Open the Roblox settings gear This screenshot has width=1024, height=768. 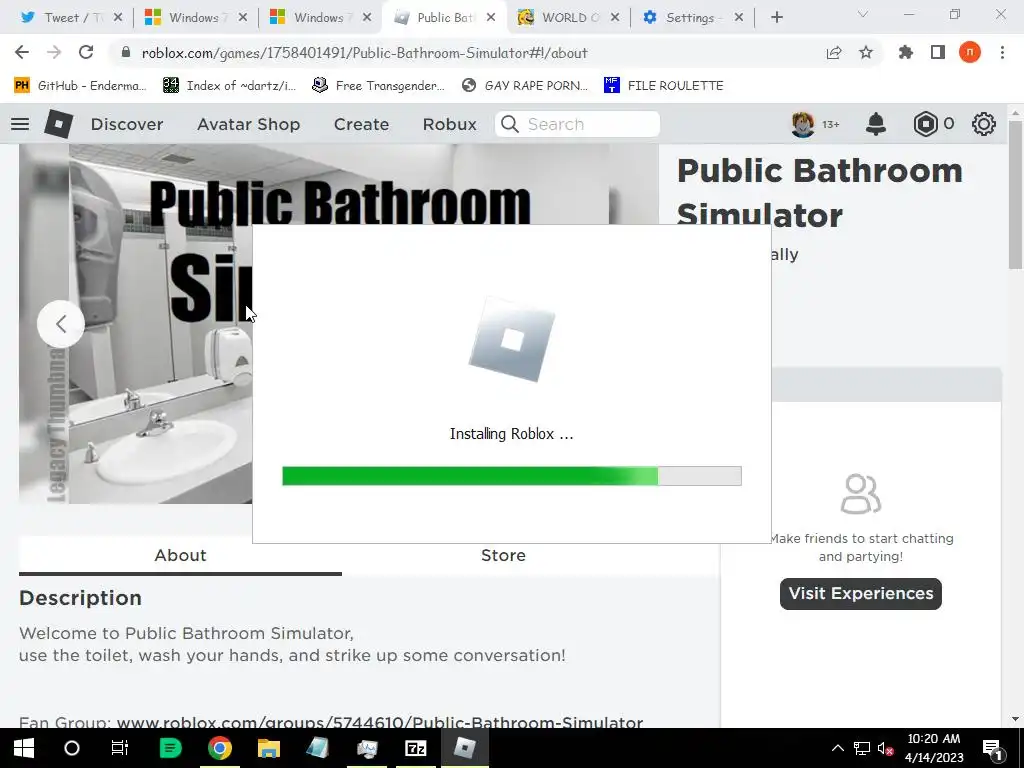point(984,123)
